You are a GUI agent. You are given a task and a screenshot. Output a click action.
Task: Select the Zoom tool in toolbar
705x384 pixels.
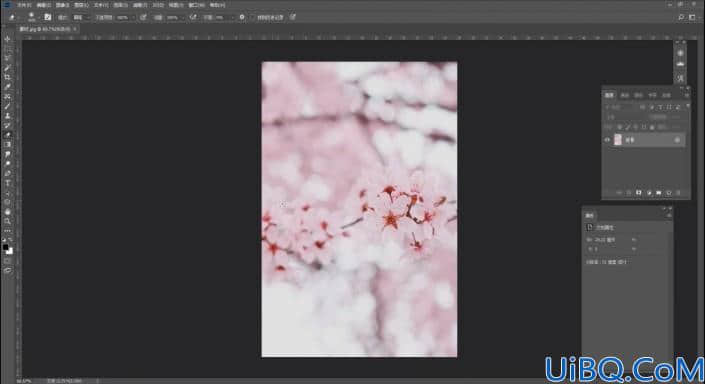[x=7, y=221]
